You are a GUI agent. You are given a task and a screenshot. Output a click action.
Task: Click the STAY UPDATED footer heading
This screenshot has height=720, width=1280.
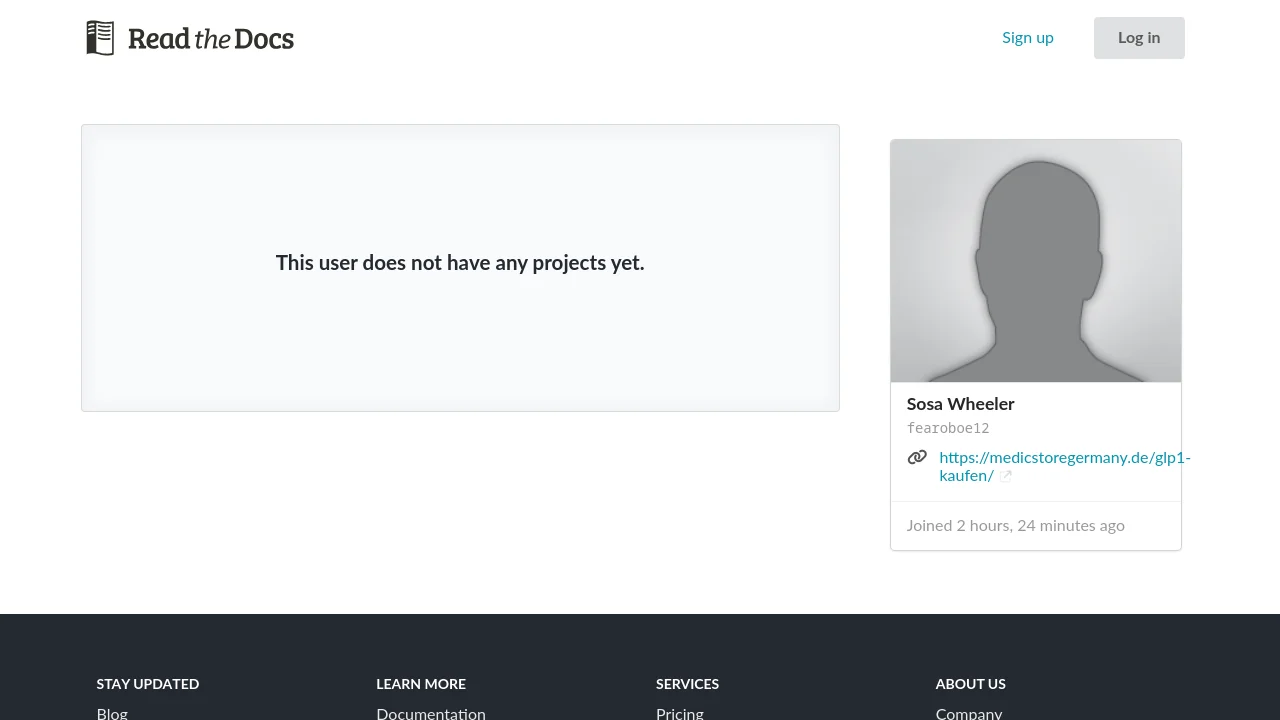[147, 684]
